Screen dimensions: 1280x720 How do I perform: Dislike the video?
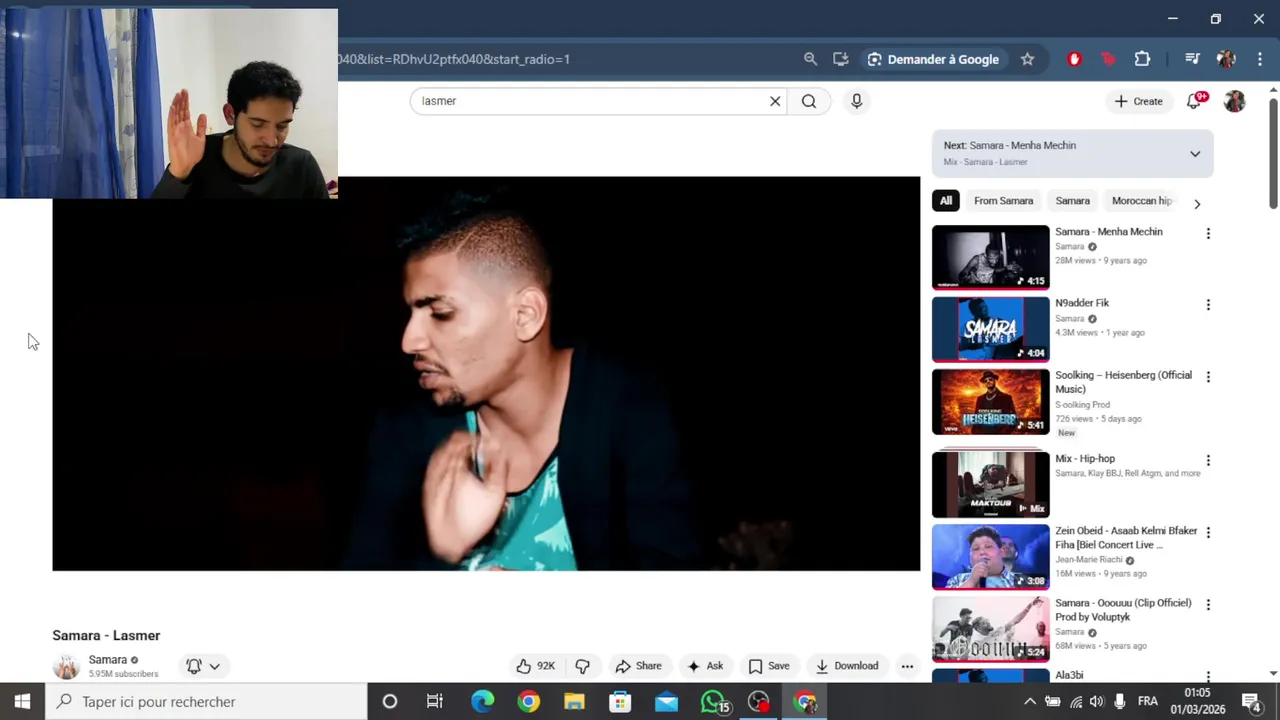583,666
